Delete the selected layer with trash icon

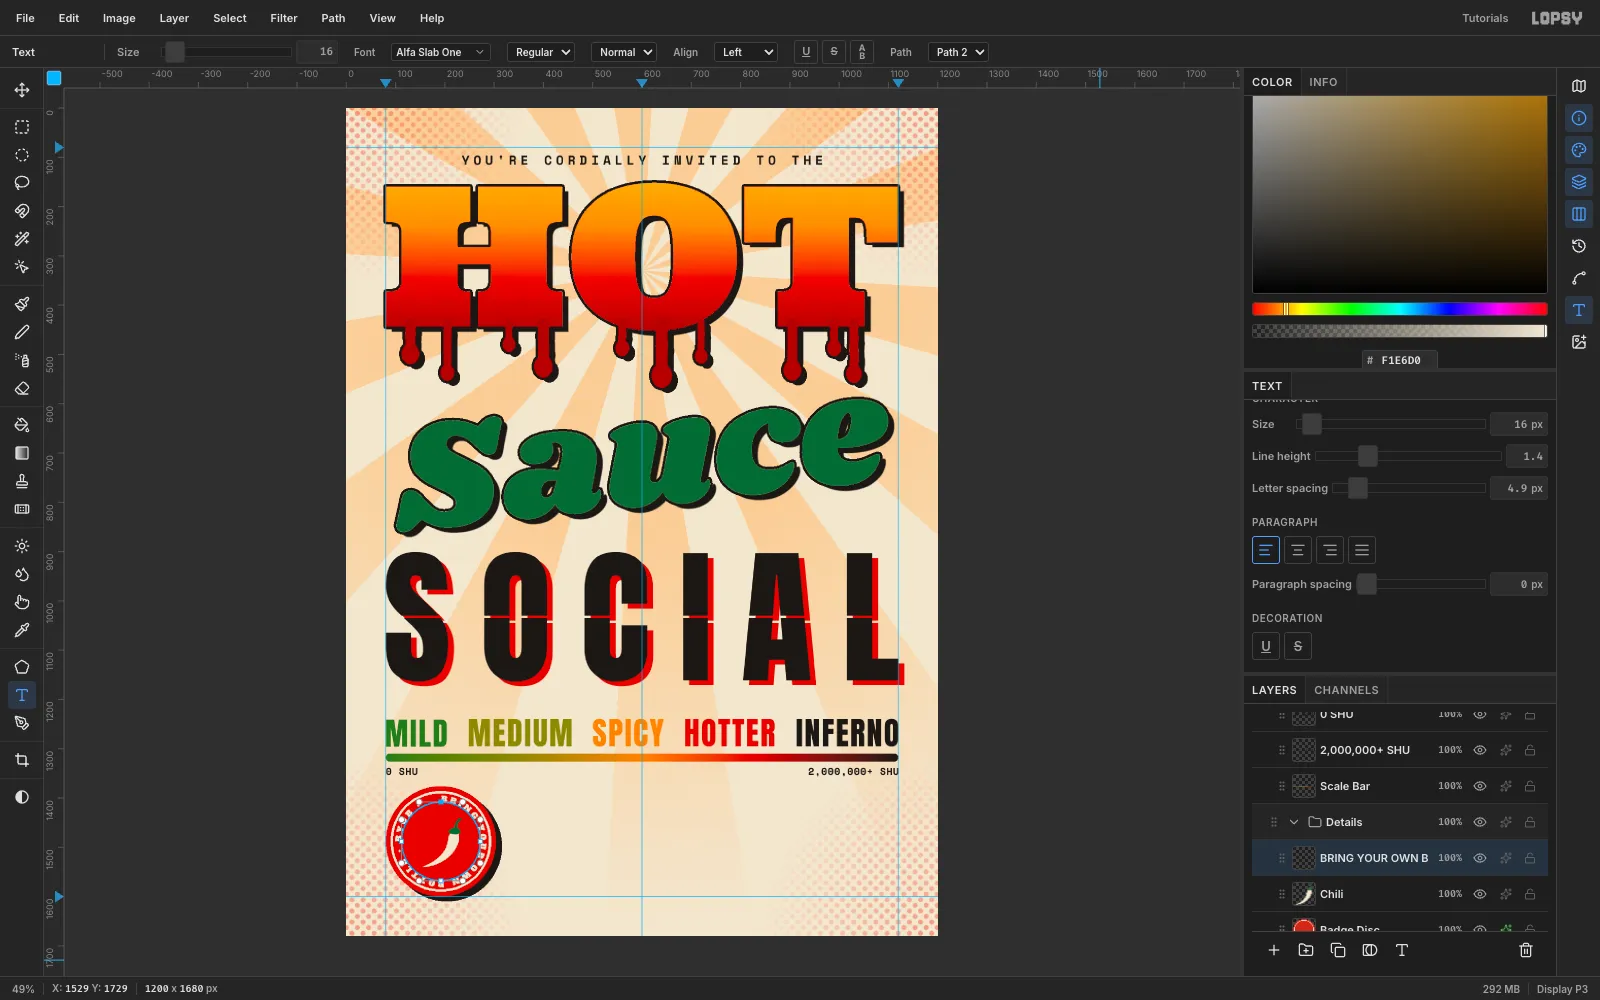1526,950
